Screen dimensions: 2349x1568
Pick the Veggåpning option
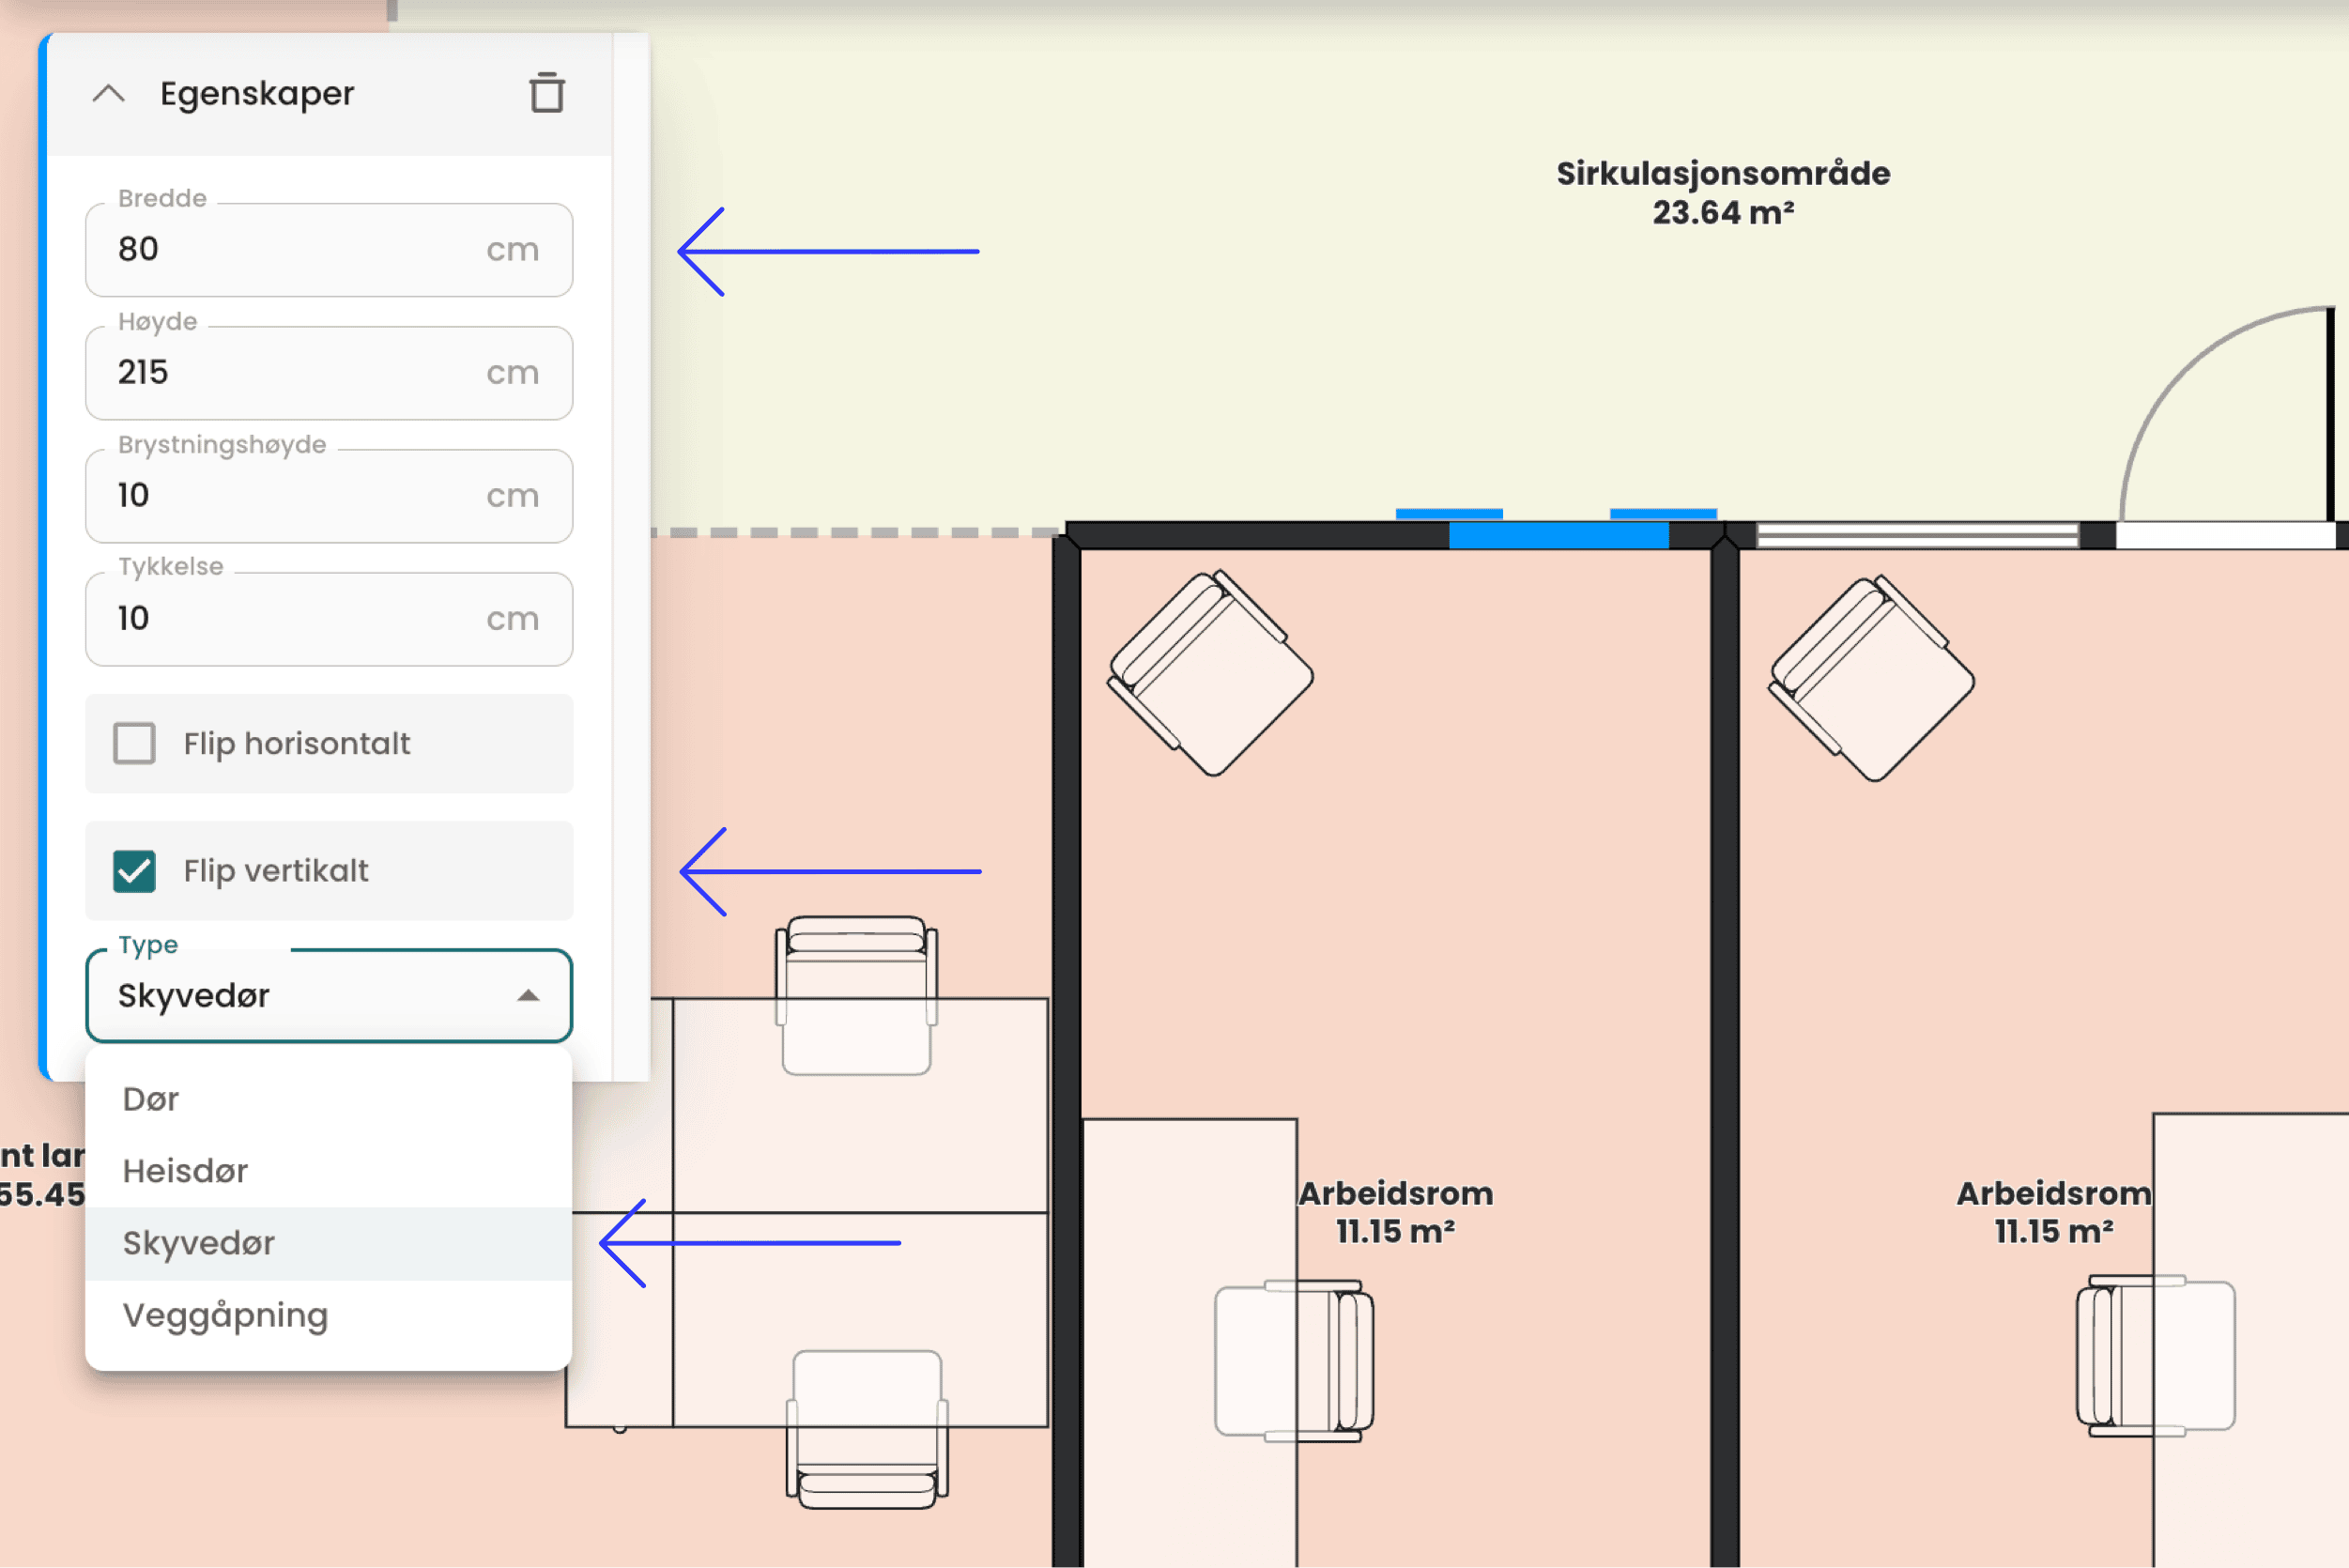coord(225,1315)
